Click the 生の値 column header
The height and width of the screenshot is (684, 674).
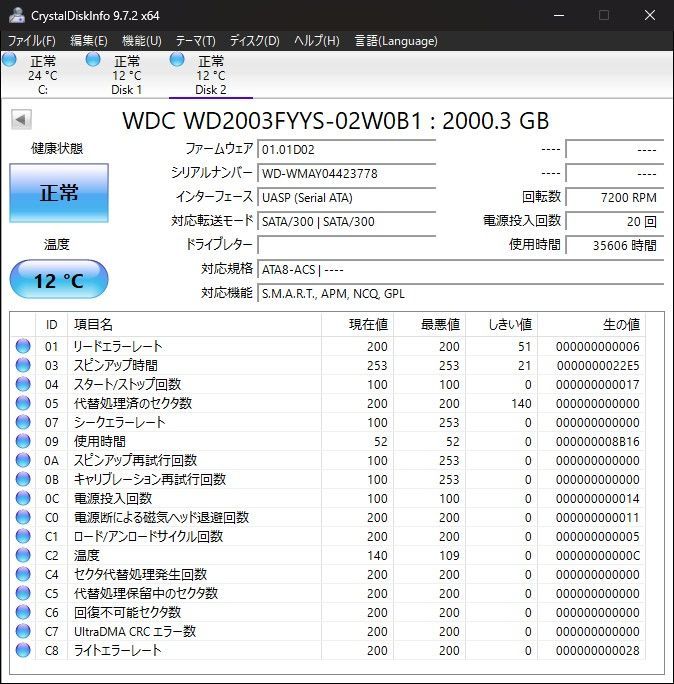pyautogui.click(x=592, y=325)
